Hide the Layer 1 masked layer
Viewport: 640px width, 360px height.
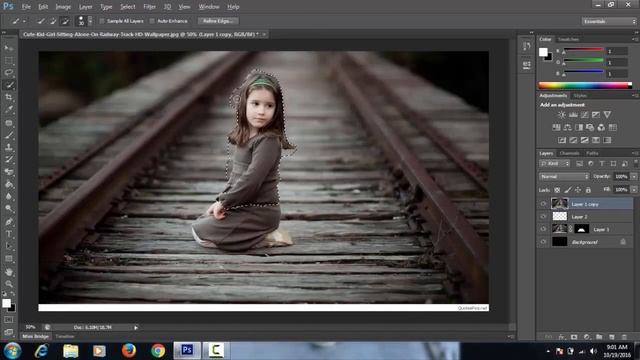543,229
